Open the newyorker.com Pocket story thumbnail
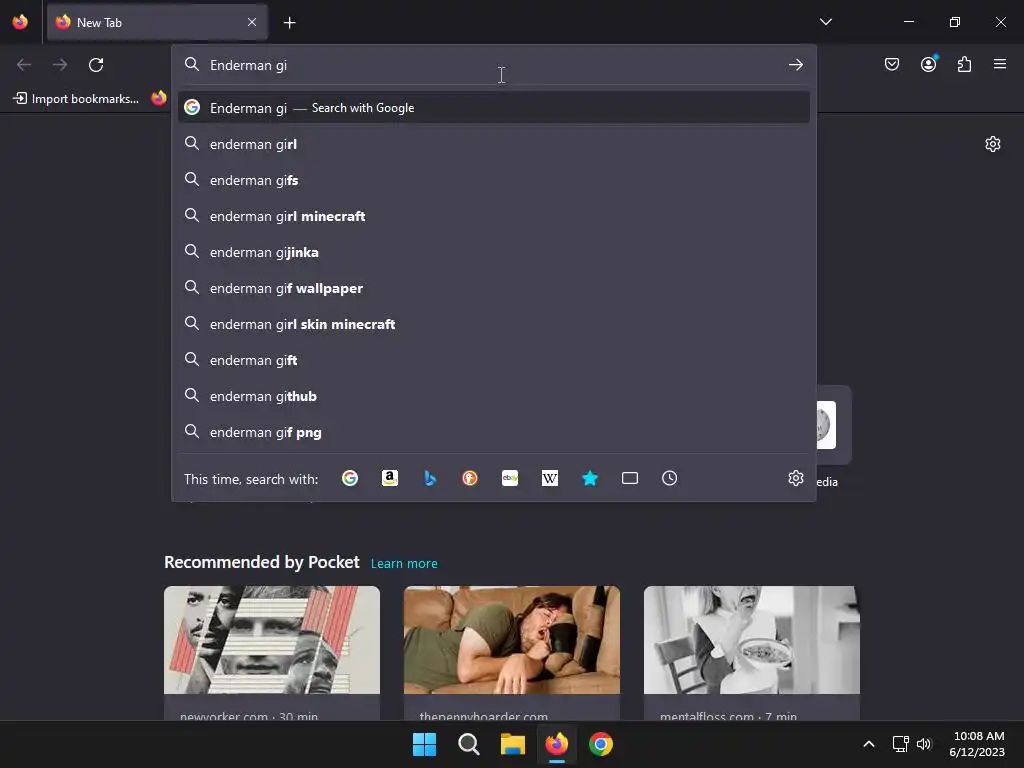Image resolution: width=1024 pixels, height=768 pixels. tap(272, 640)
